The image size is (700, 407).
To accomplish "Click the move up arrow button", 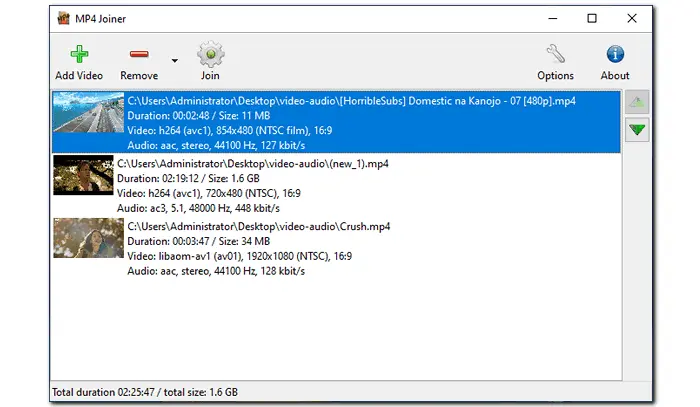I will point(637,103).
